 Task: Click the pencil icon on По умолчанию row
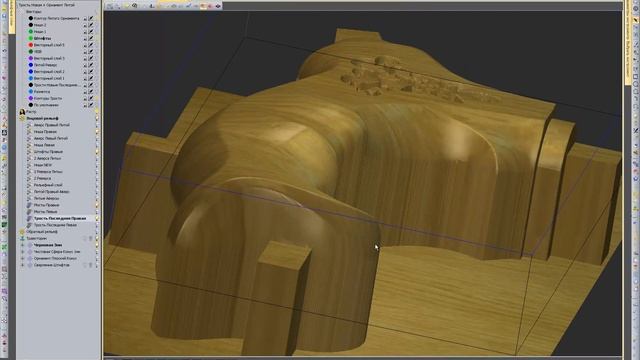(x=91, y=105)
